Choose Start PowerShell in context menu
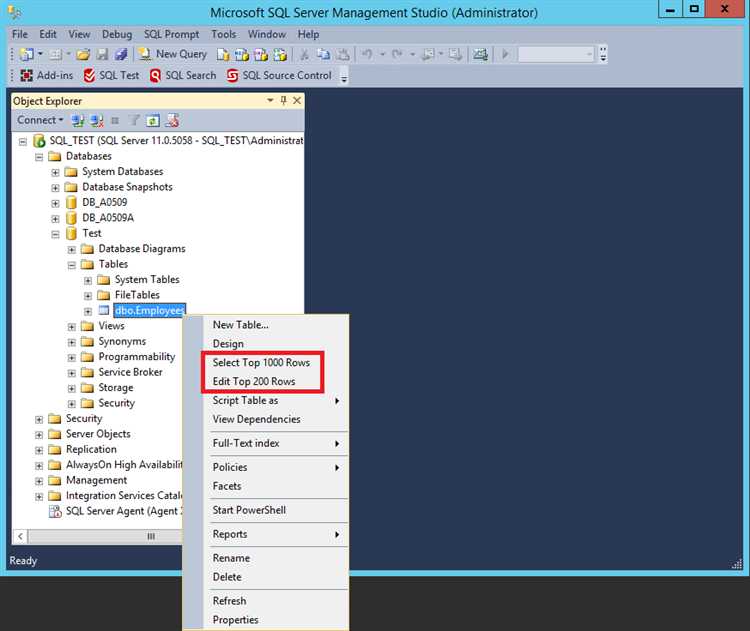Viewport: 750px width, 631px height. coord(249,510)
